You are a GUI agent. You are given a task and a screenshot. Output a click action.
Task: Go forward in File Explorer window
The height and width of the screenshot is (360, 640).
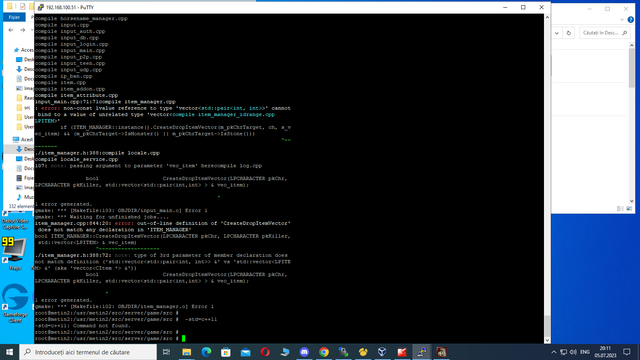coord(22,30)
